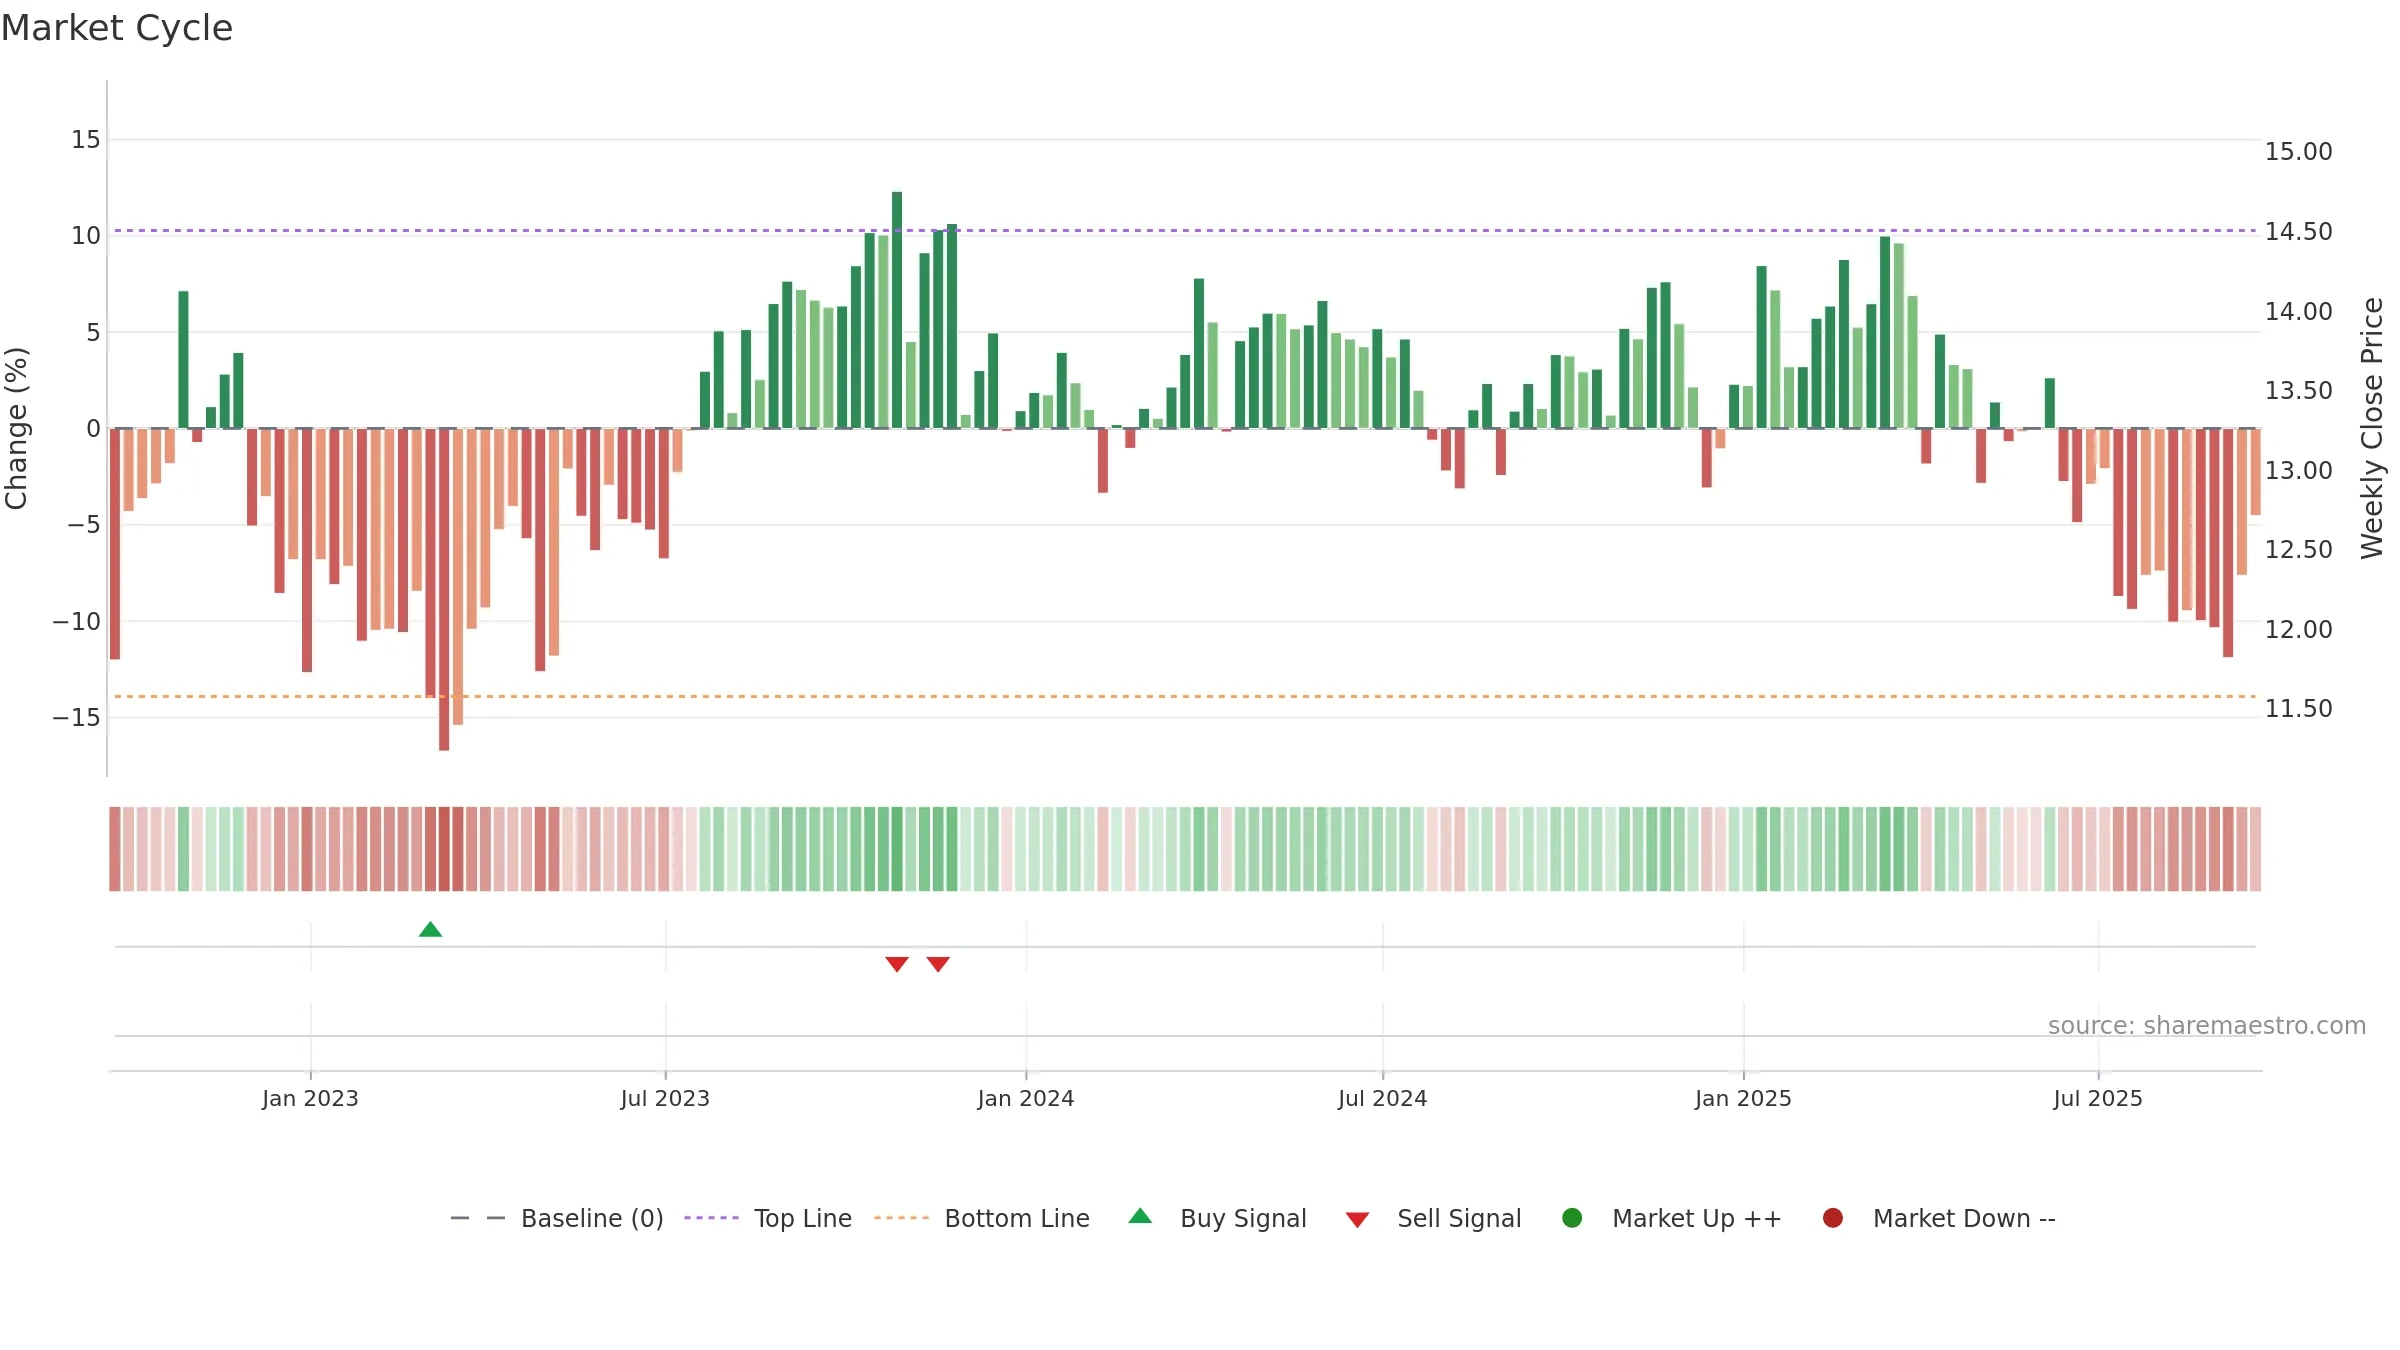Click the 15.00 price axis label
This screenshot has height=1350, width=2400.
click(x=2298, y=151)
